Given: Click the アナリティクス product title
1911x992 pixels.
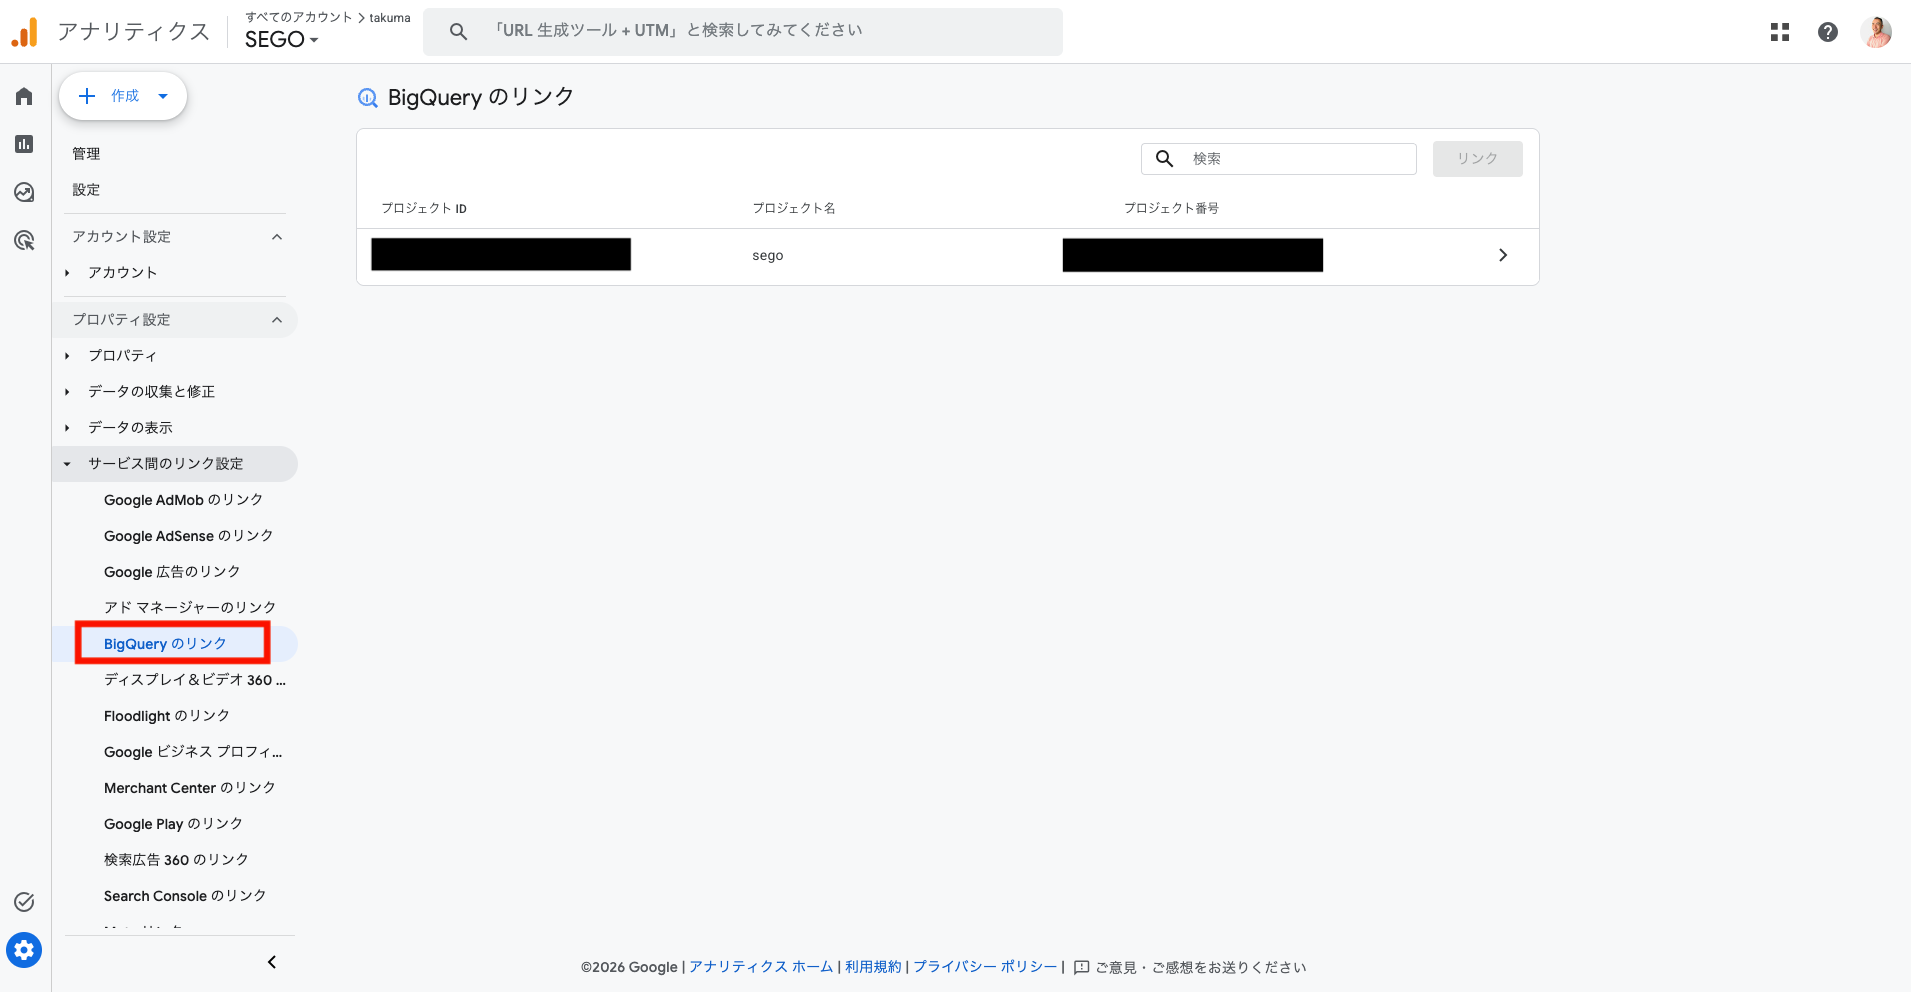Looking at the screenshot, I should [x=134, y=32].
